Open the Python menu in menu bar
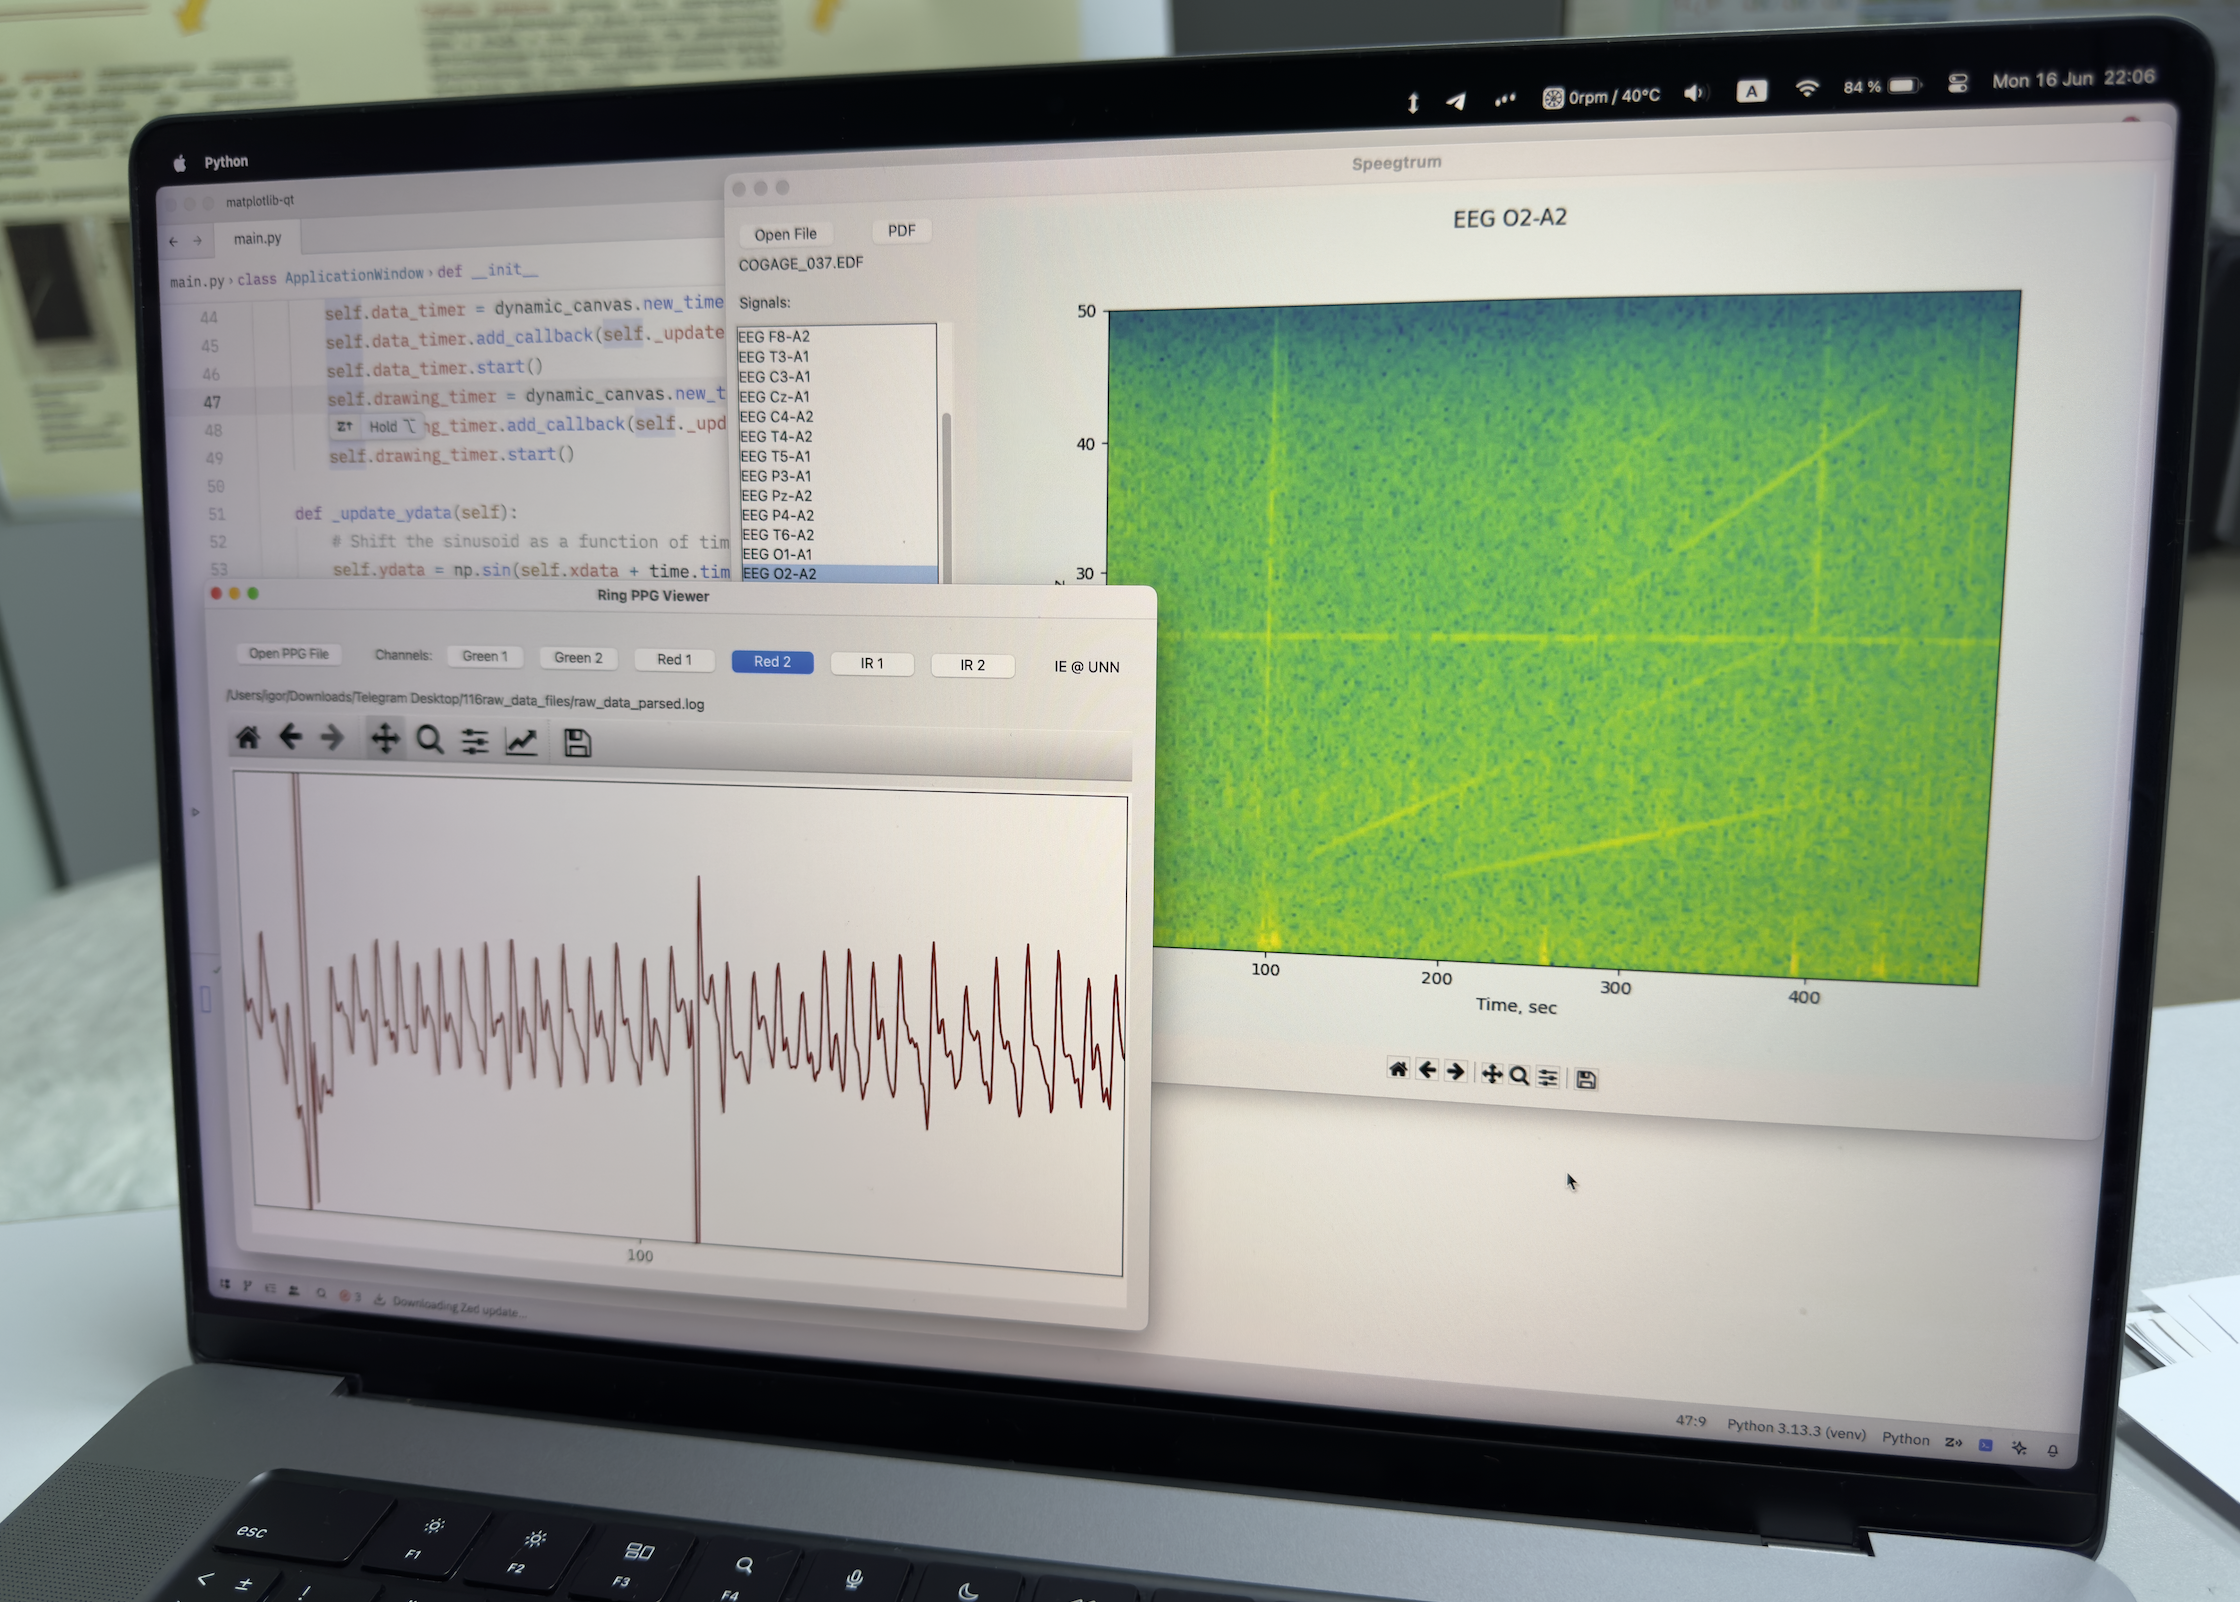 point(226,162)
